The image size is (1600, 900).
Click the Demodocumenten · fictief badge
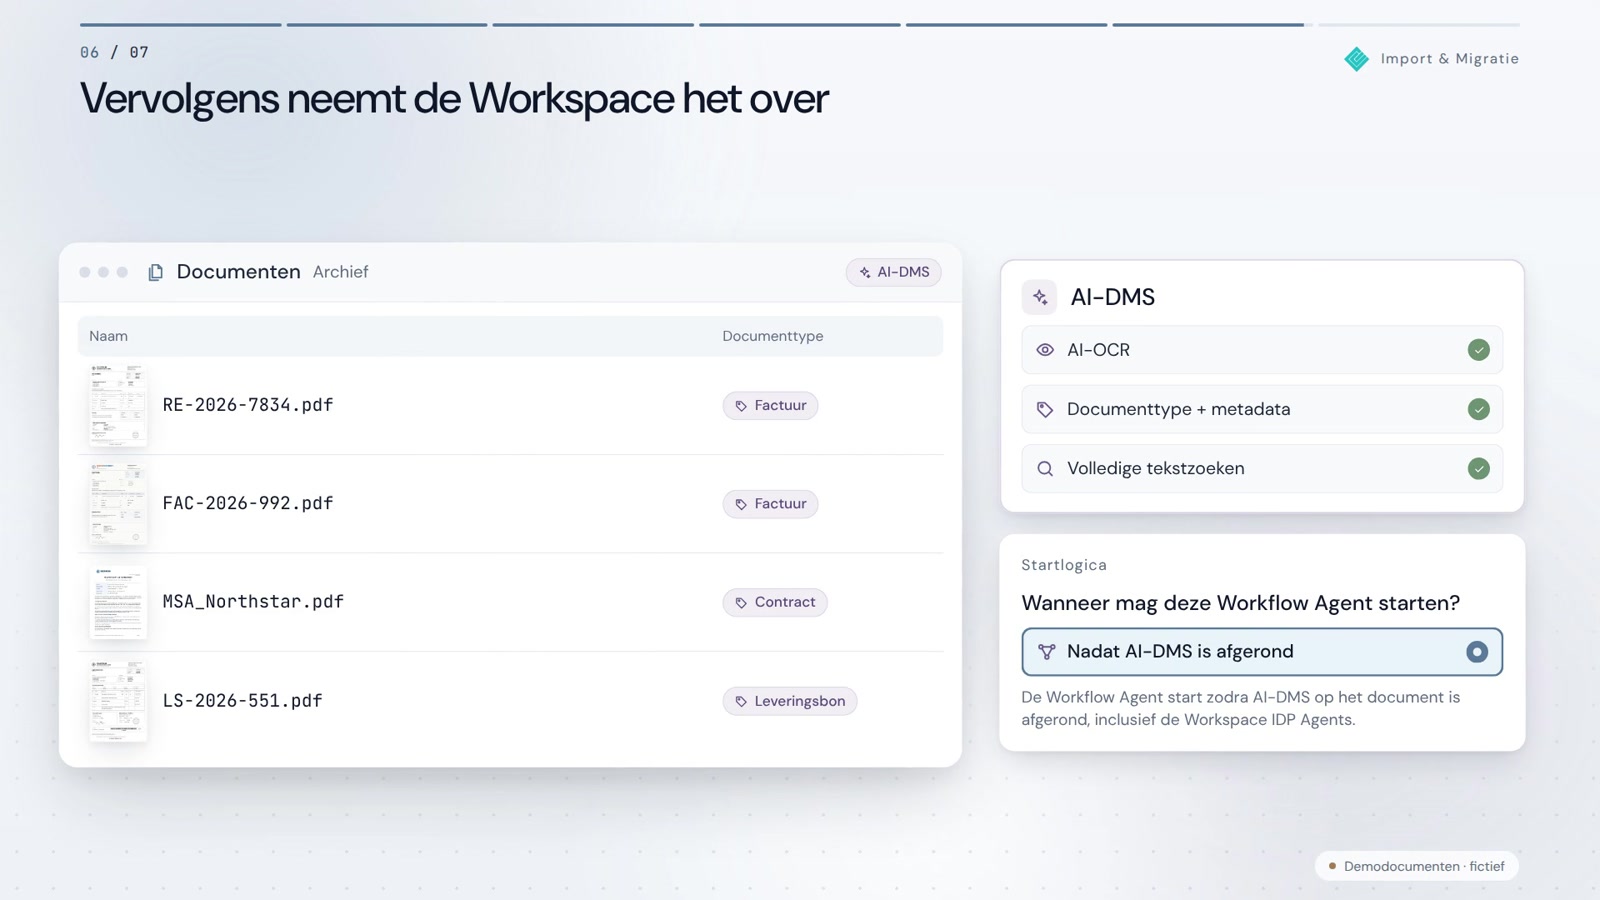[1416, 866]
